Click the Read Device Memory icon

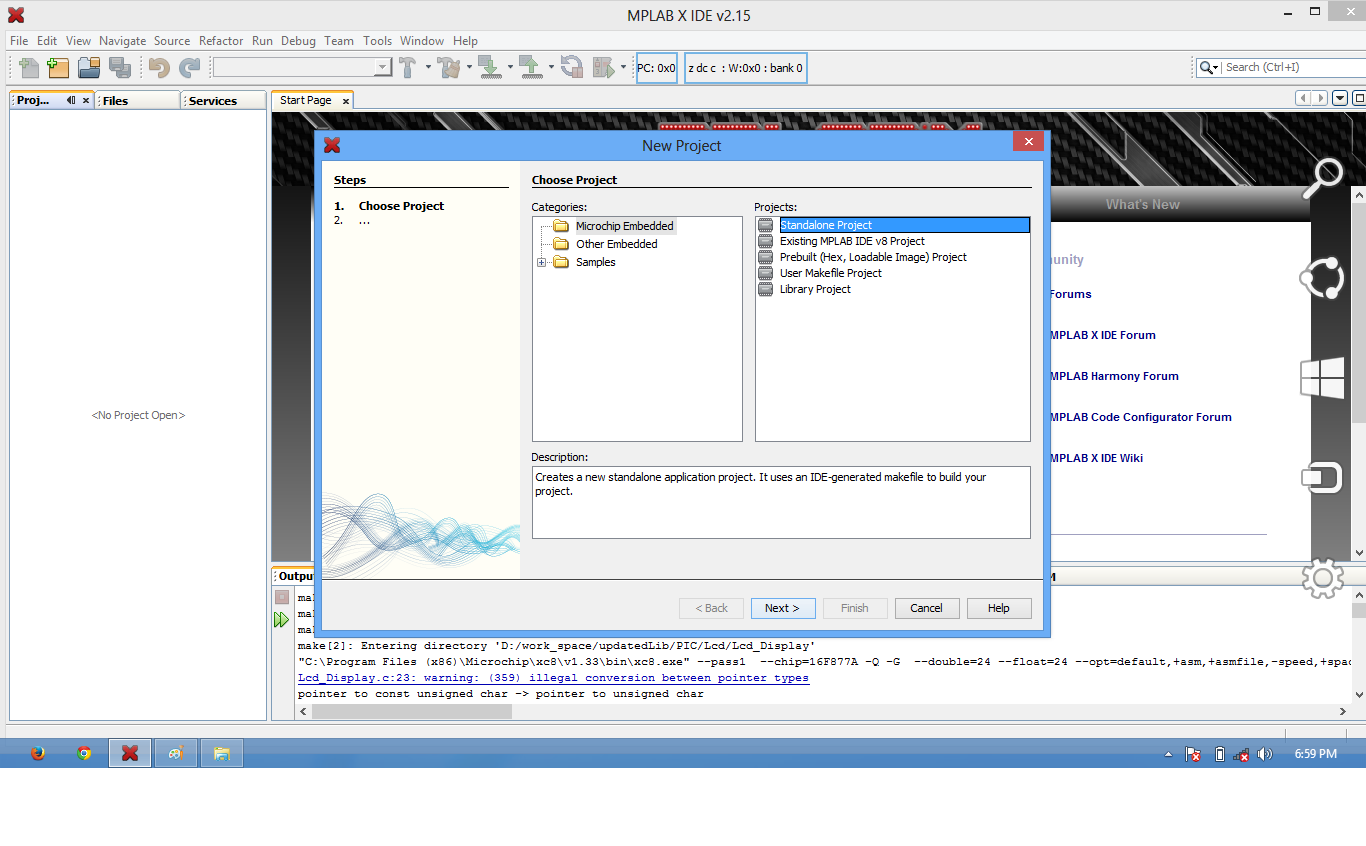tap(530, 67)
